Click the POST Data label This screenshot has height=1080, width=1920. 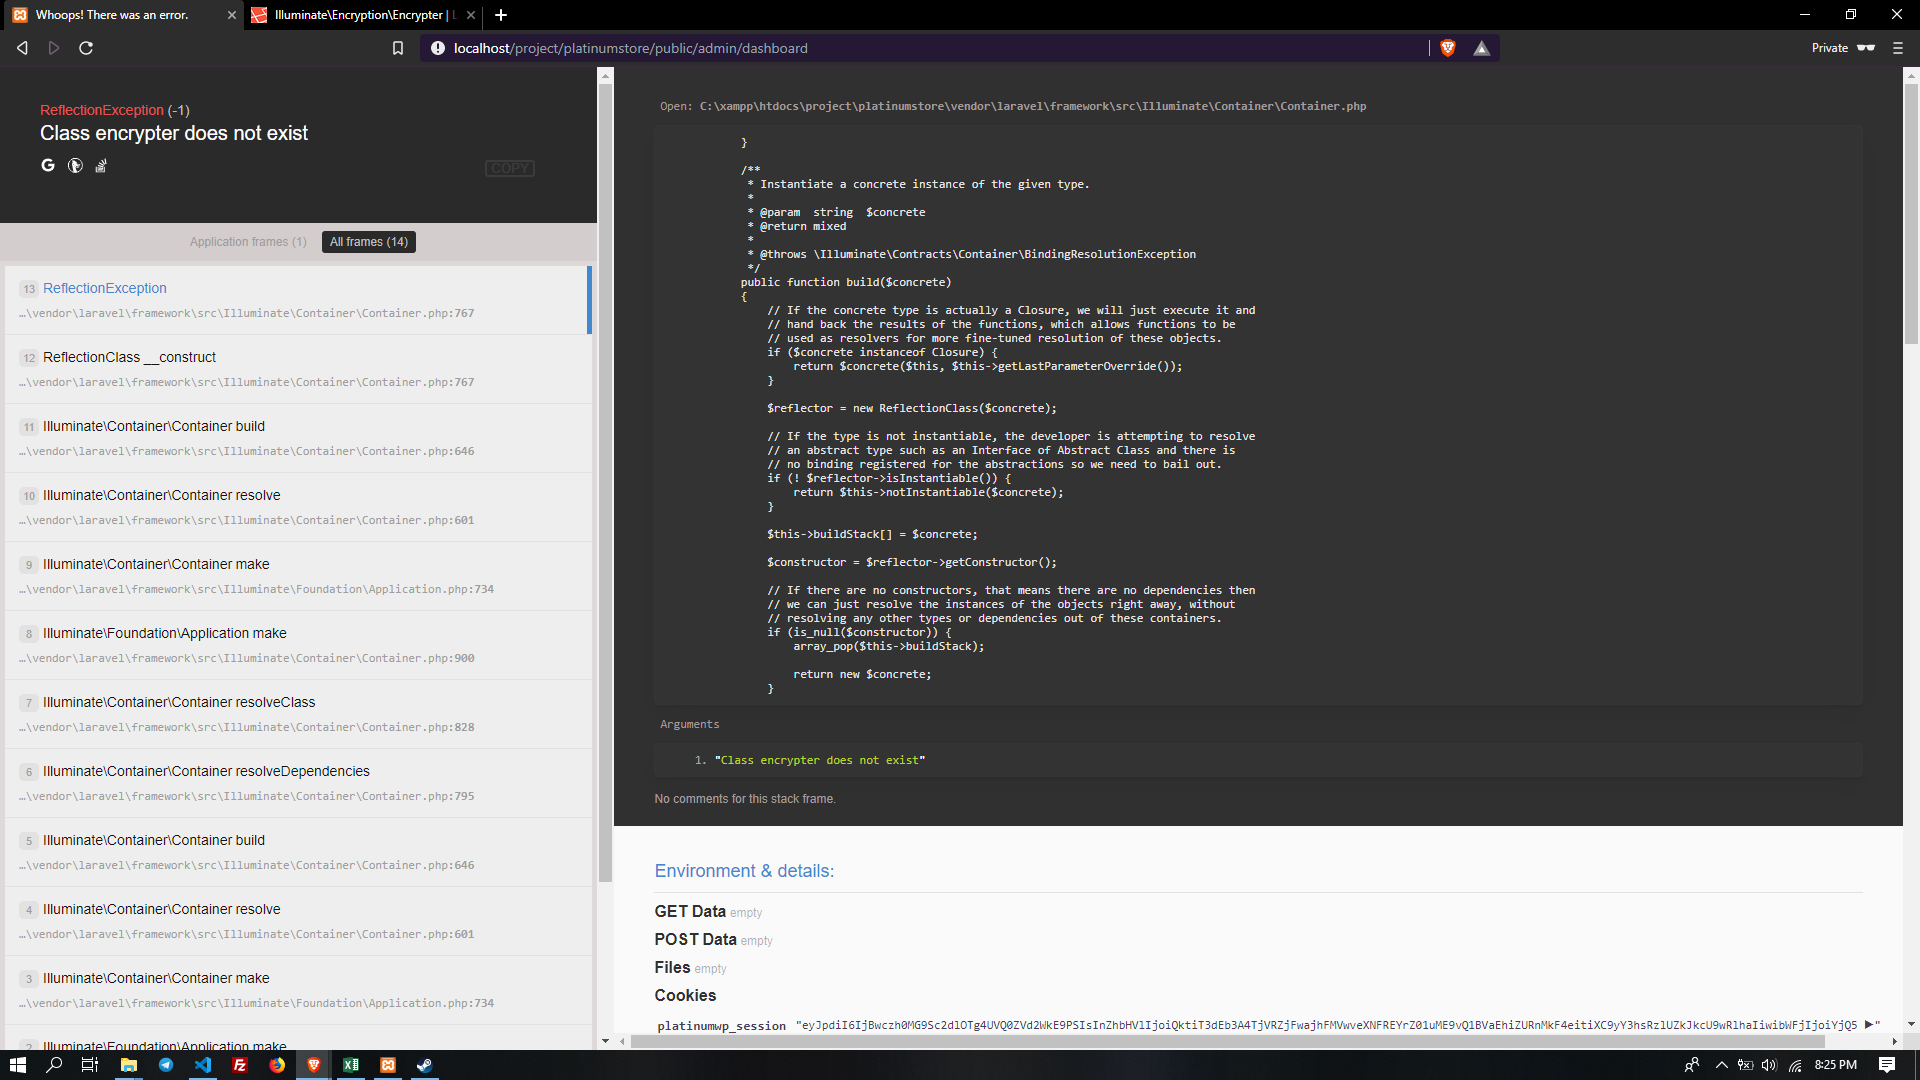click(695, 939)
